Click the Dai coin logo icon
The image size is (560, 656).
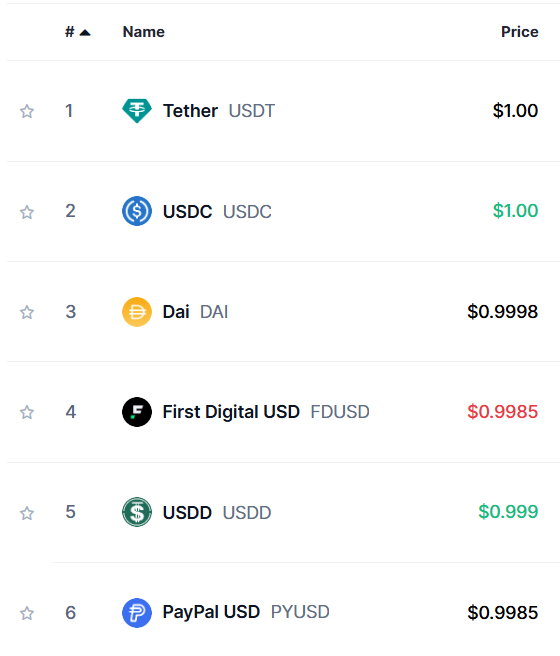(137, 312)
